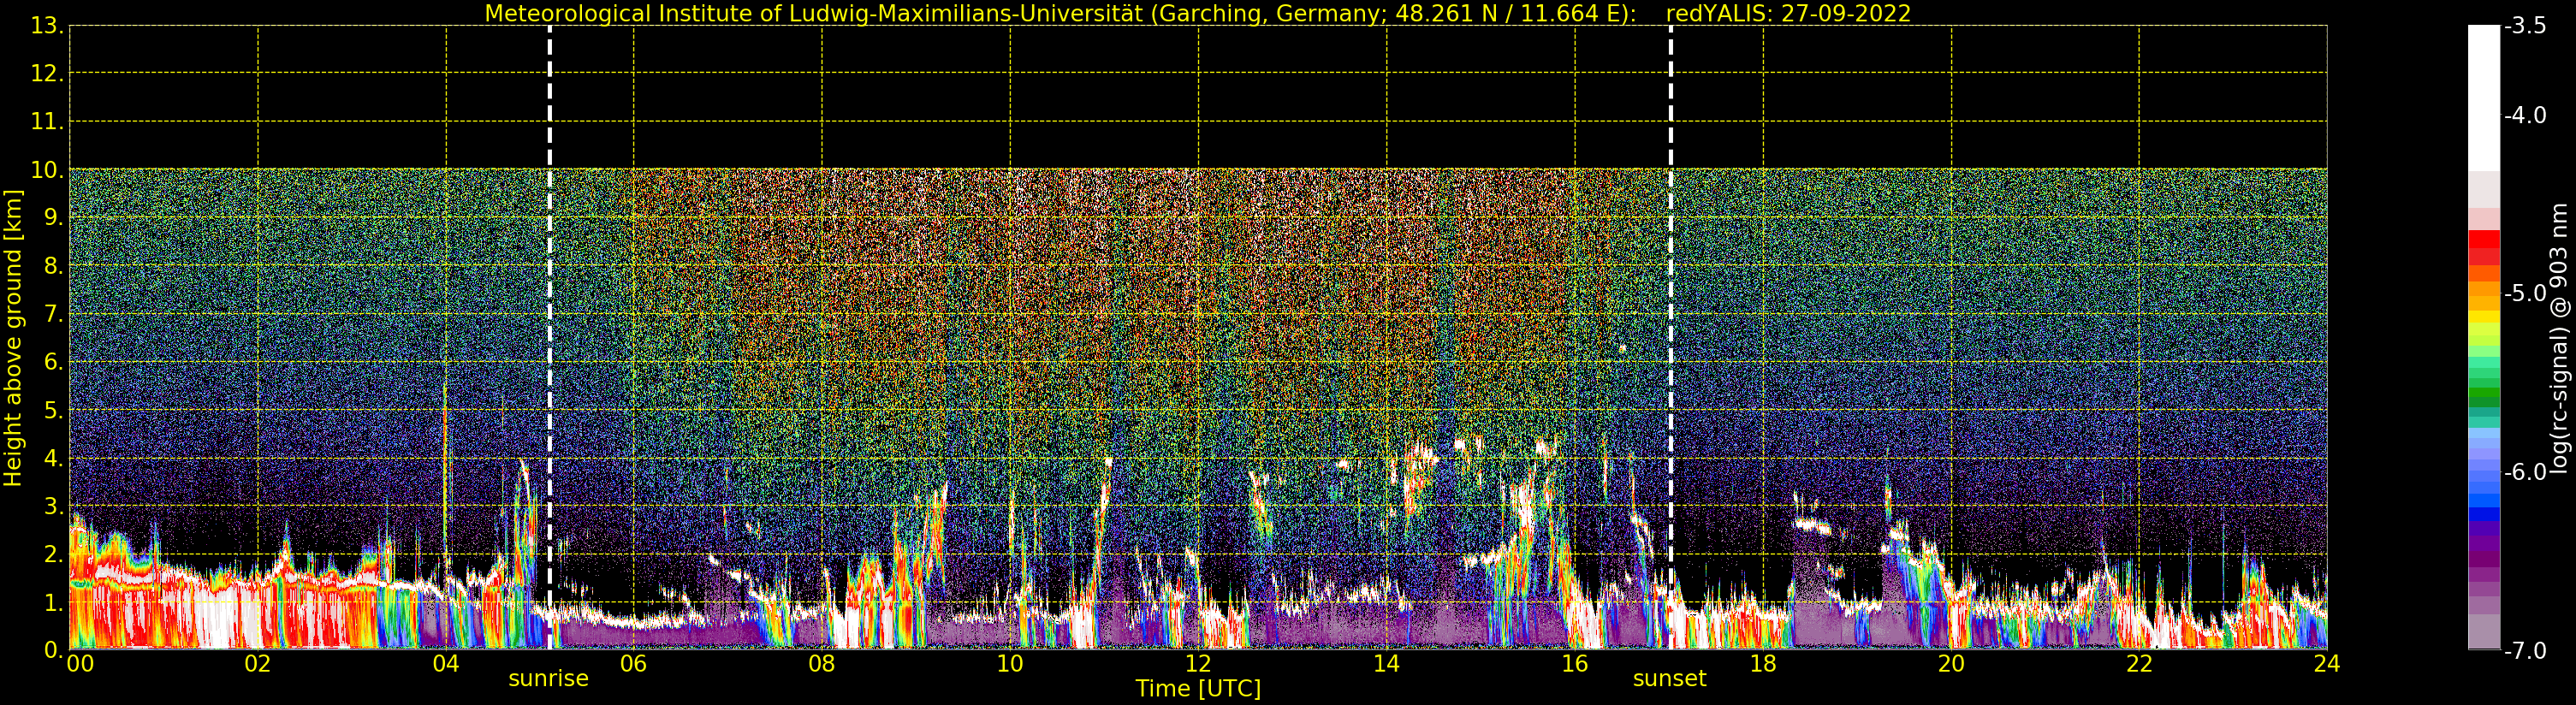Image resolution: width=2576 pixels, height=705 pixels.
Task: Click the '1.' height axis tick label
Action: pyautogui.click(x=54, y=602)
